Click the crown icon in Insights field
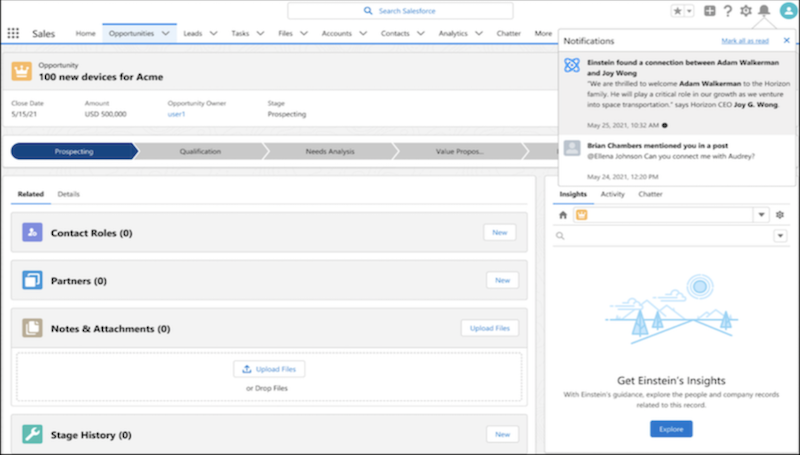The width and height of the screenshot is (800, 455). coord(582,215)
